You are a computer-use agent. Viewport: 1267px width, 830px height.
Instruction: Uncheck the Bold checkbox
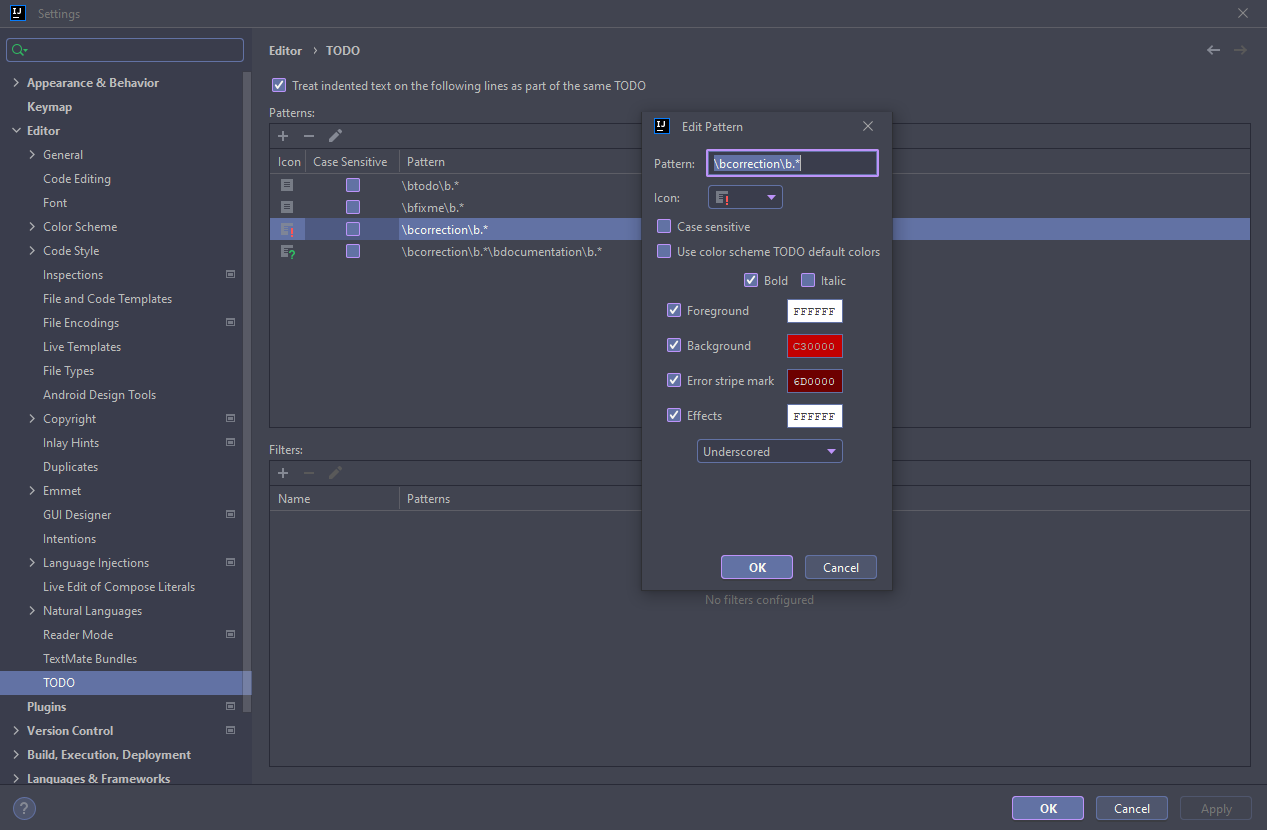[x=751, y=281]
